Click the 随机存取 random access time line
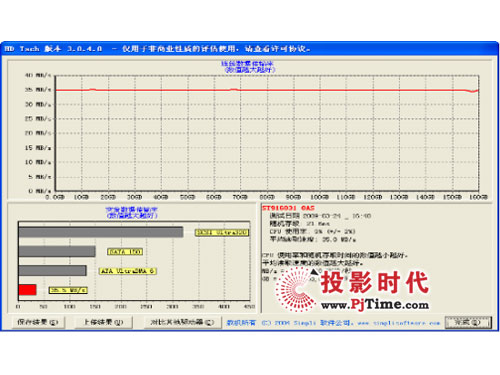 [x=299, y=224]
